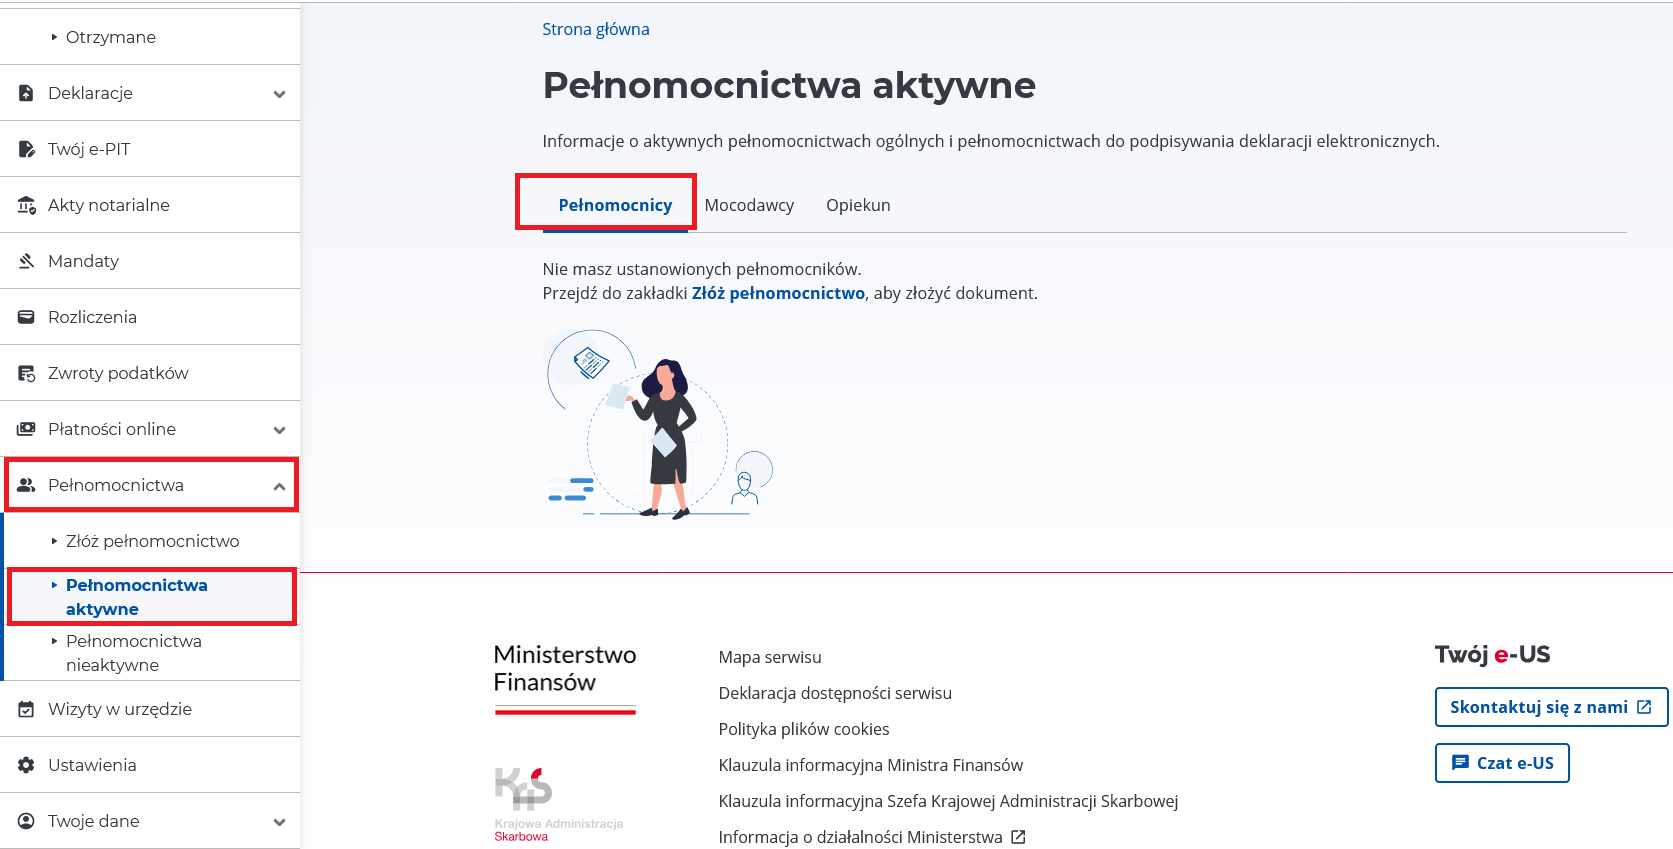Open Złóż pełnomocnictwo link in message
This screenshot has height=849, width=1673.
778,293
